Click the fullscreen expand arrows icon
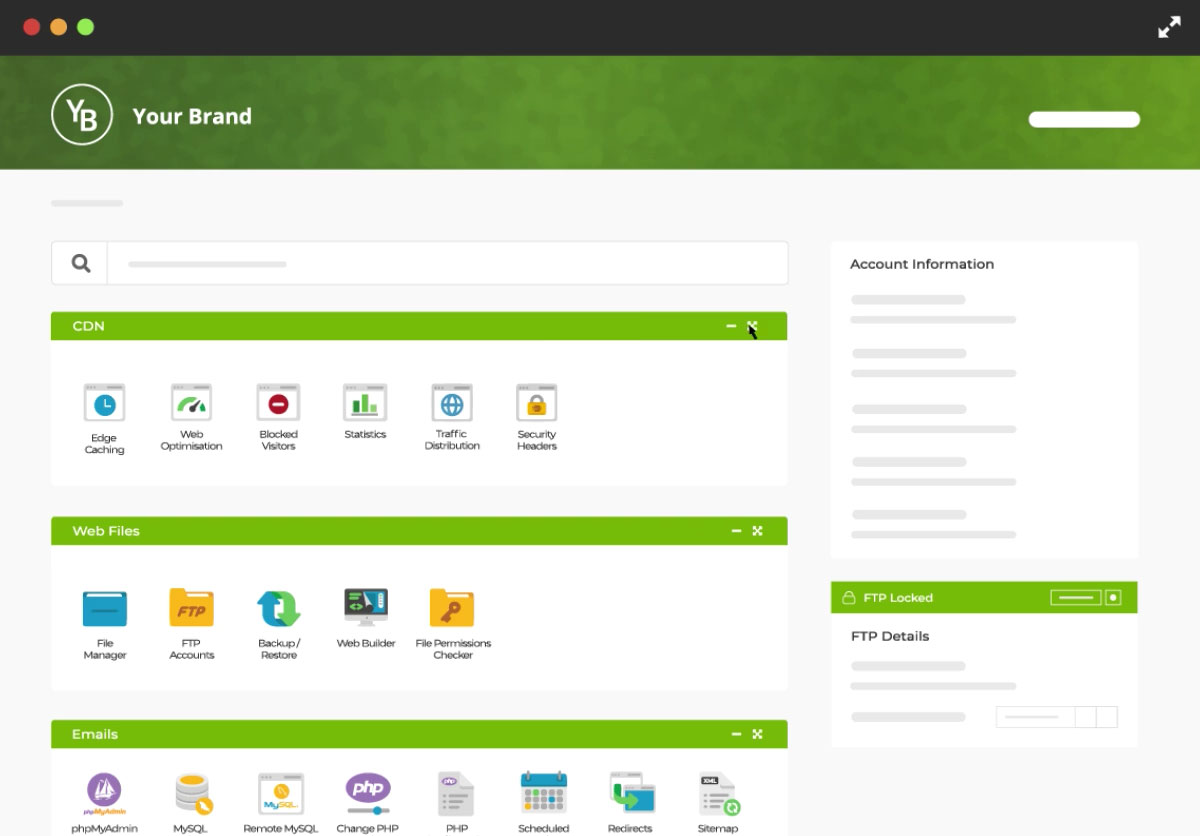 point(1169,28)
